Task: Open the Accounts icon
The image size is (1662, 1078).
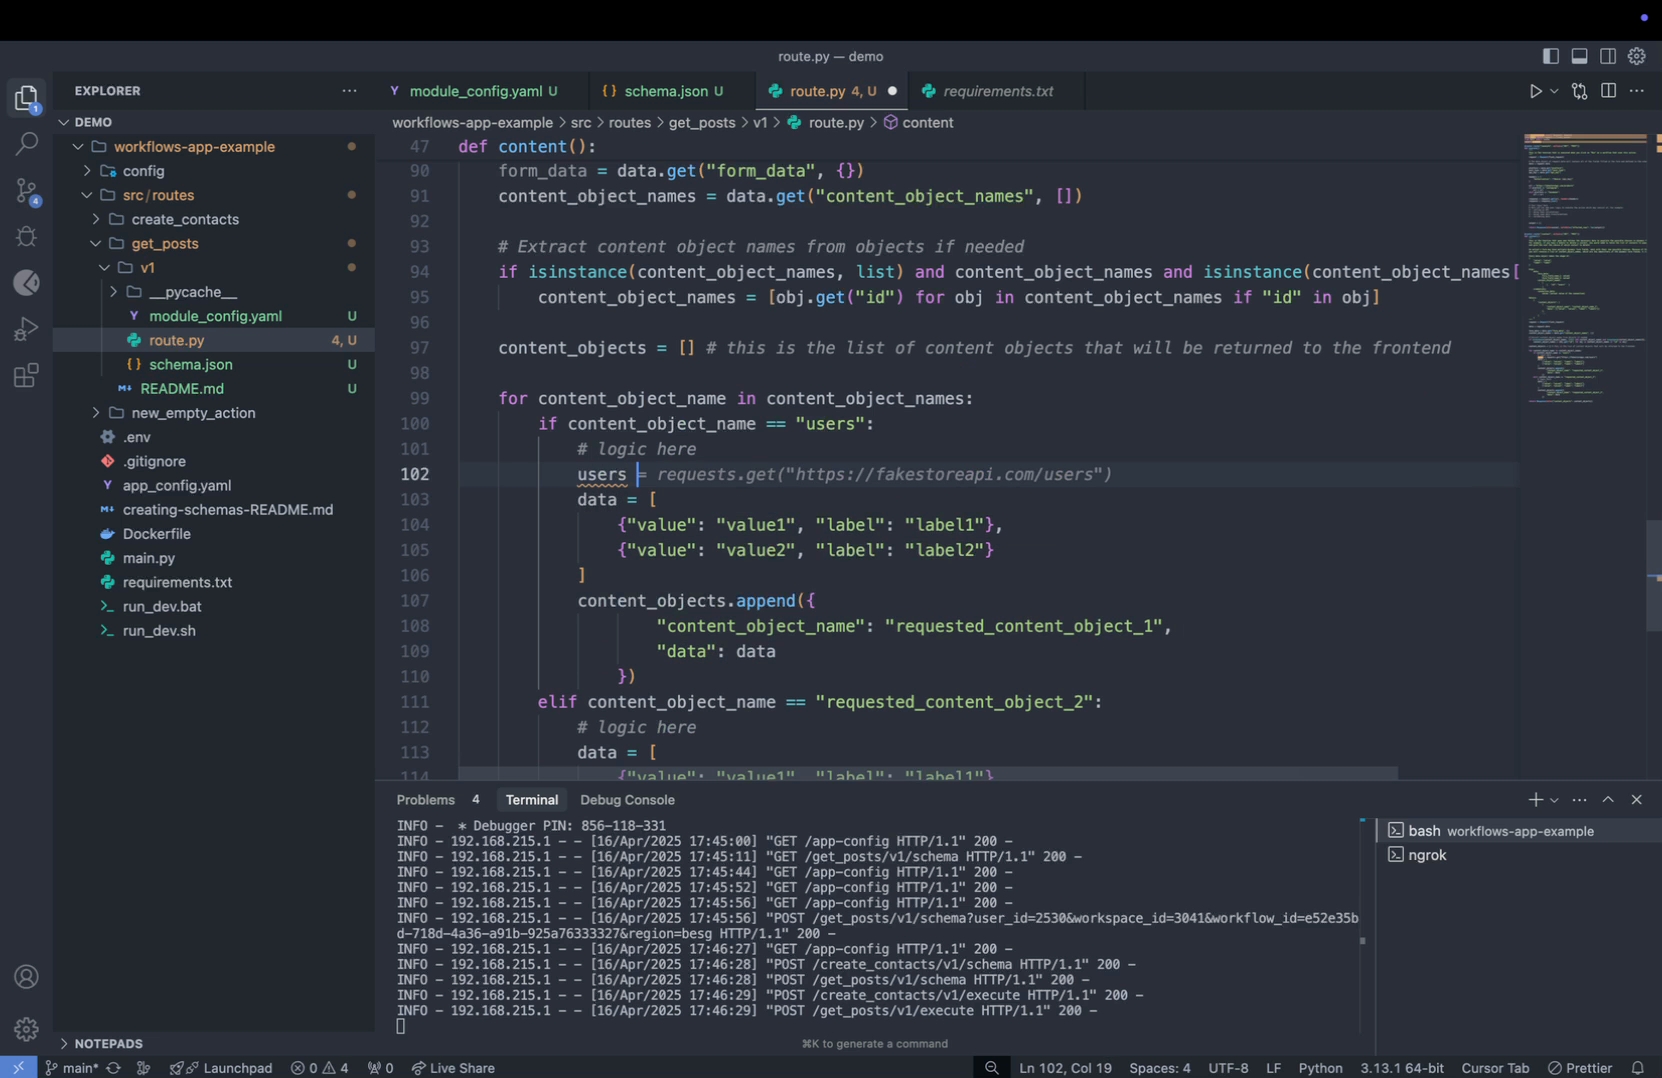Action: point(26,977)
